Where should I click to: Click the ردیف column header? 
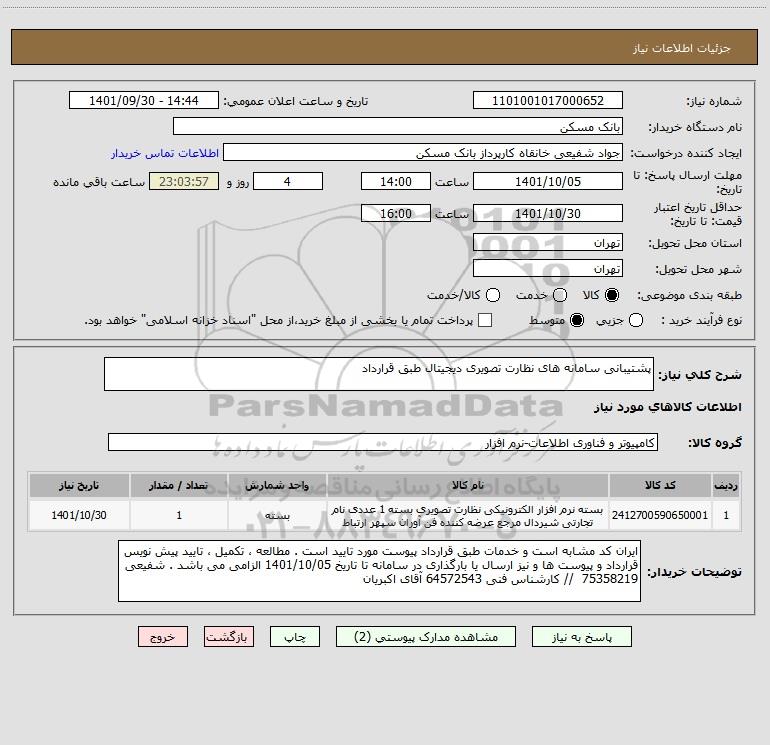coord(726,485)
